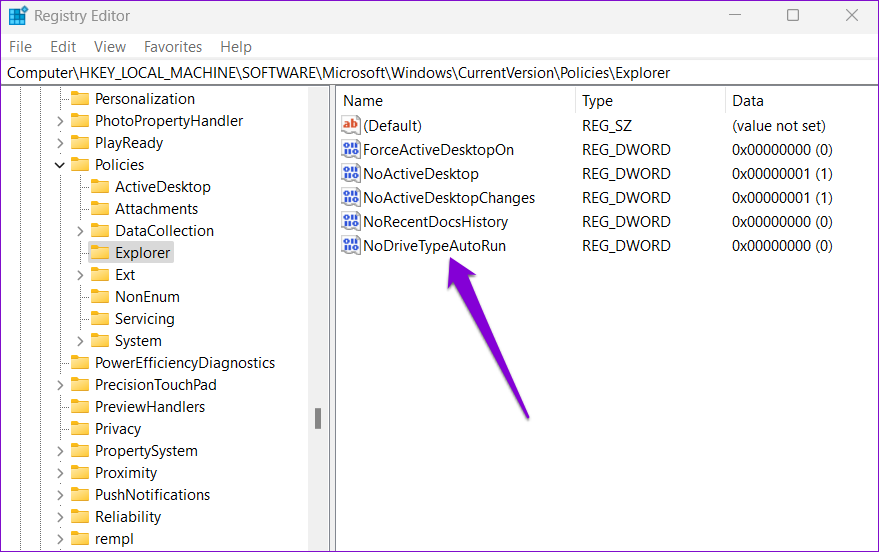Click the System folder icon
879x552 pixels.
point(100,341)
